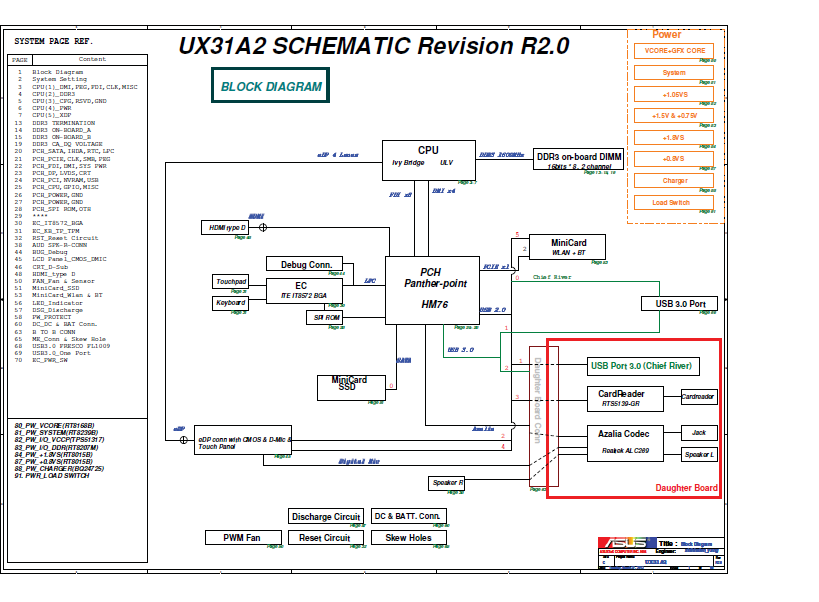Select page row 68 USB3.0 FRESCO FL1009
Image resolution: width=819 pixels, height=602 pixels.
tap(62, 346)
